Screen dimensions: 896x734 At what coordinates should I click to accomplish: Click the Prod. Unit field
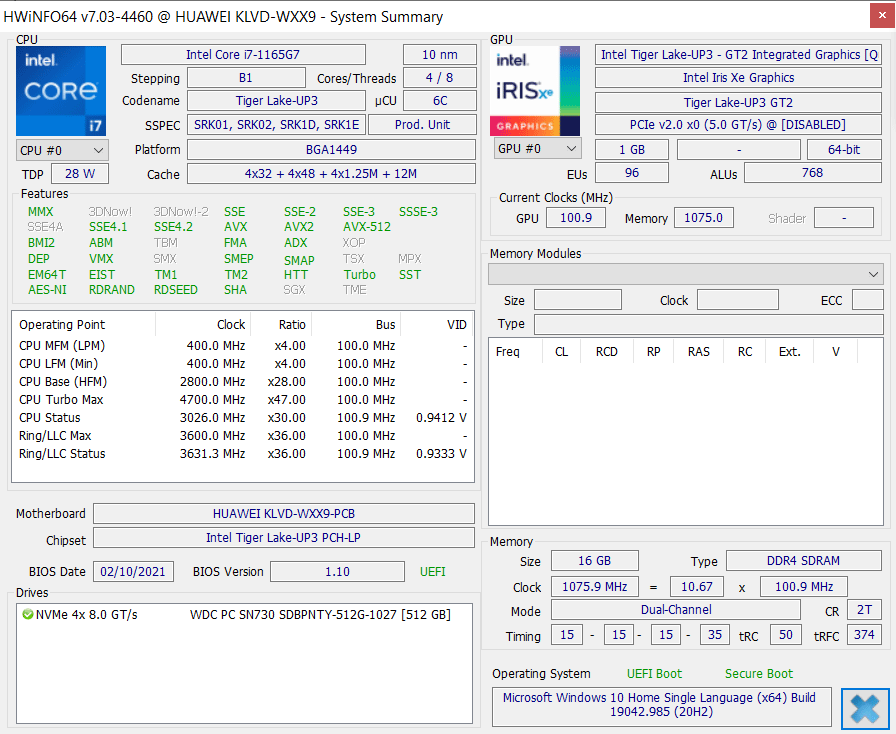click(x=422, y=125)
